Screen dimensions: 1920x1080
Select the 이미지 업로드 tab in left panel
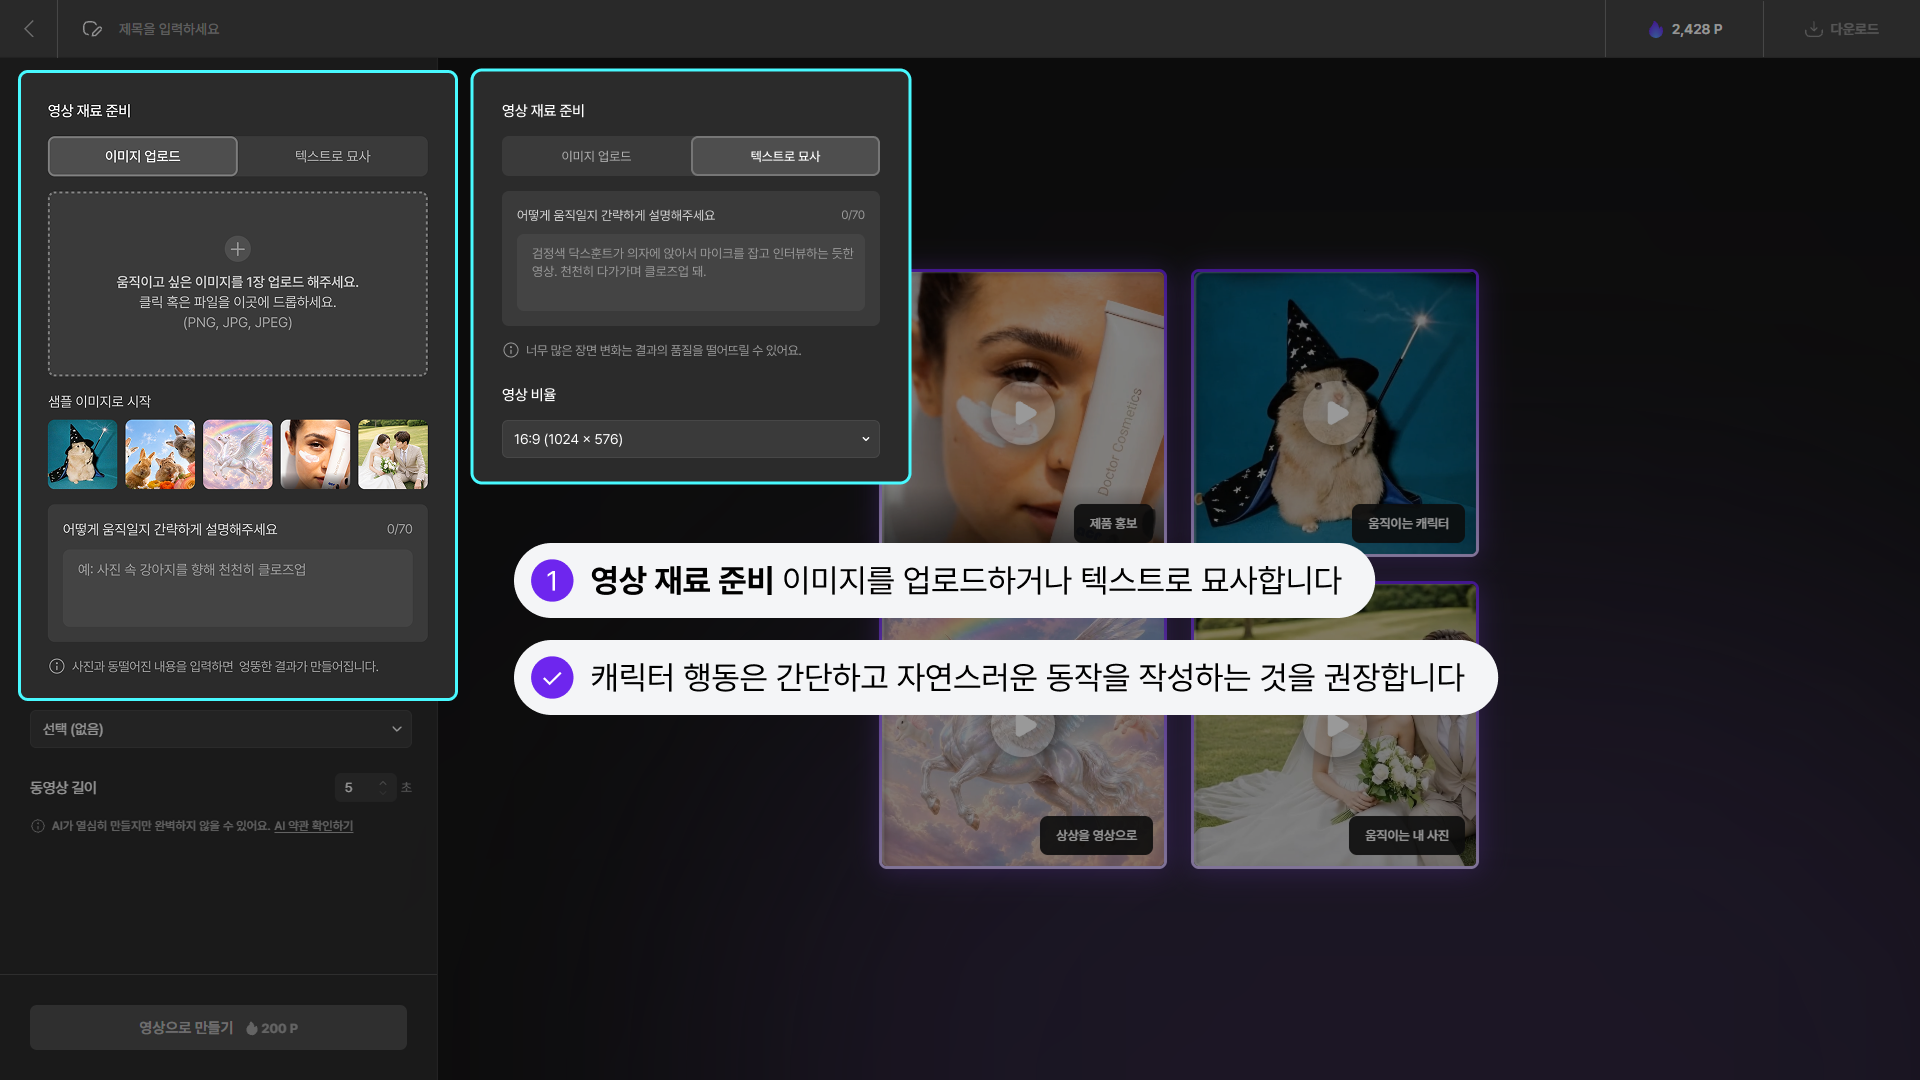pyautogui.click(x=143, y=156)
